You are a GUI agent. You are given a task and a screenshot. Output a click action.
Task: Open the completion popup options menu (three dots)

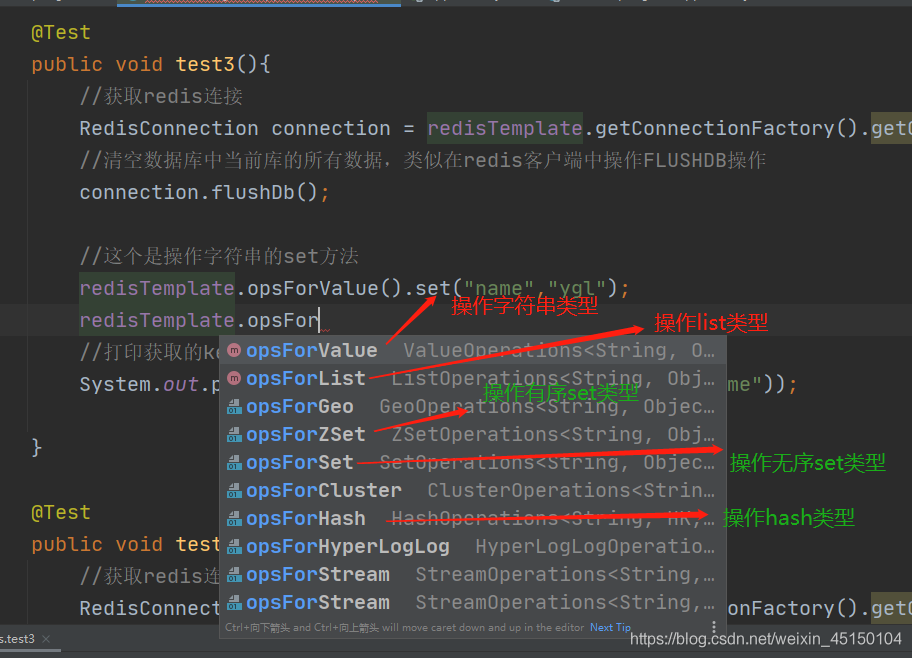(x=714, y=627)
